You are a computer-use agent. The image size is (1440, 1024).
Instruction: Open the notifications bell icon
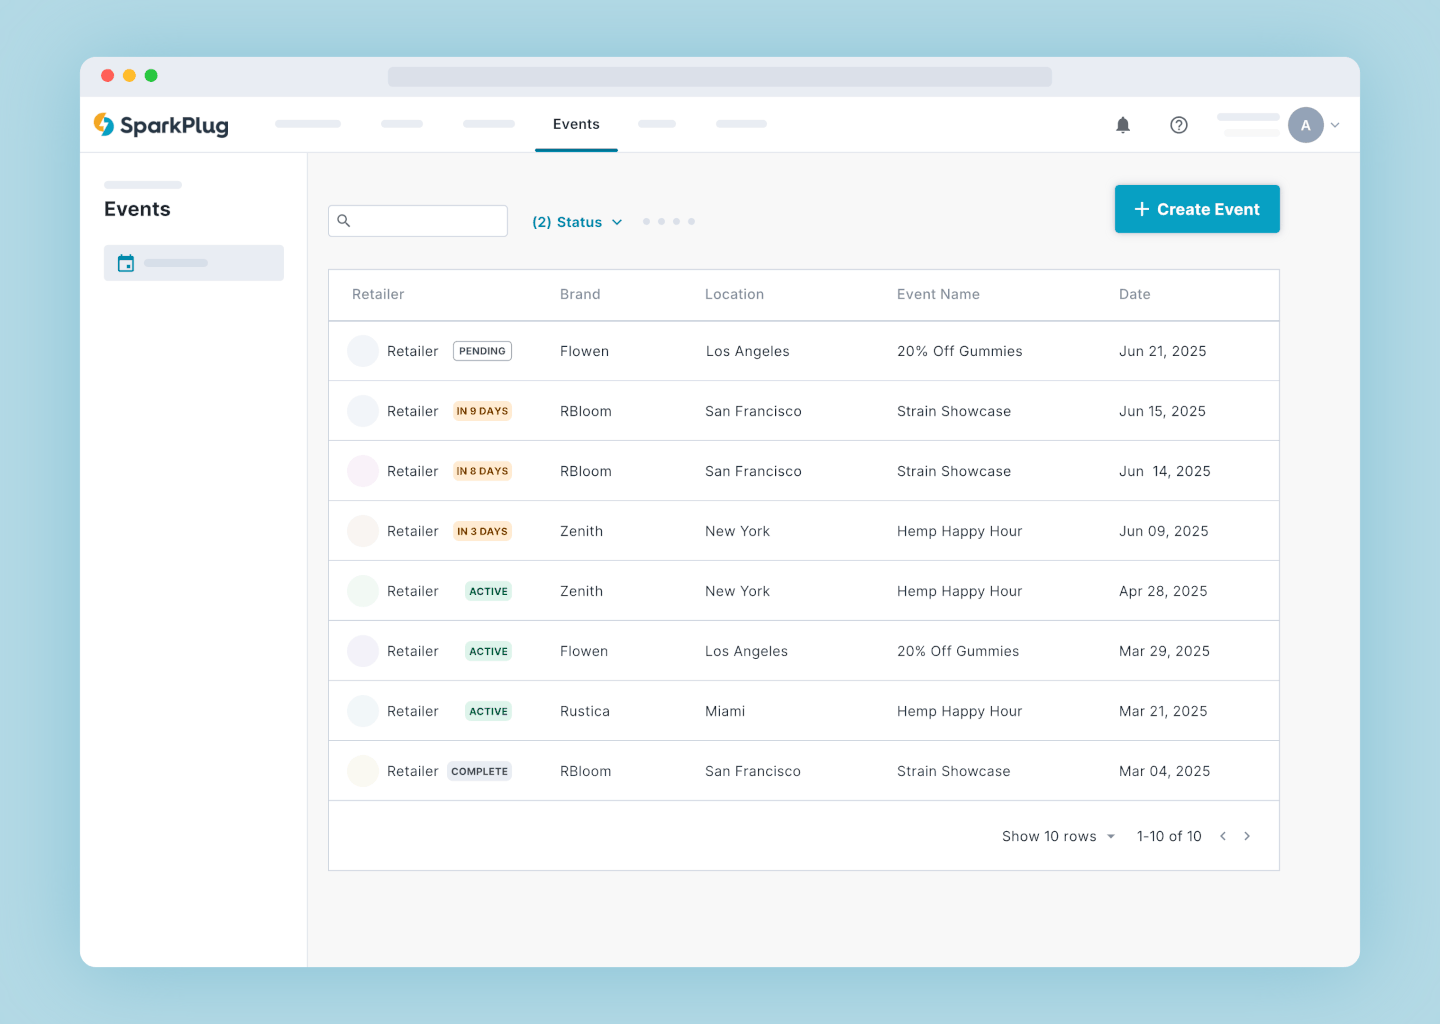[1123, 125]
